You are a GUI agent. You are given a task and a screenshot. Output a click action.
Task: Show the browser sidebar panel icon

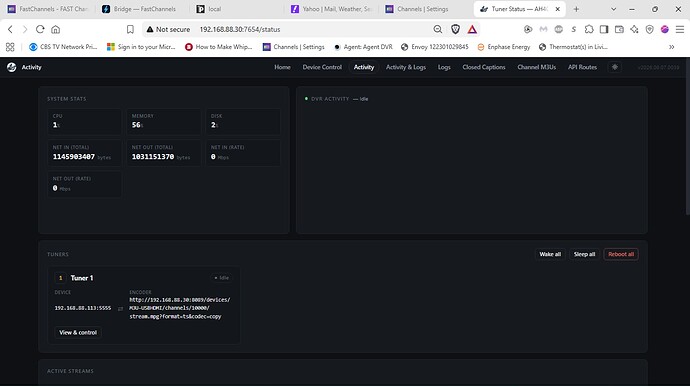pyautogui.click(x=604, y=29)
